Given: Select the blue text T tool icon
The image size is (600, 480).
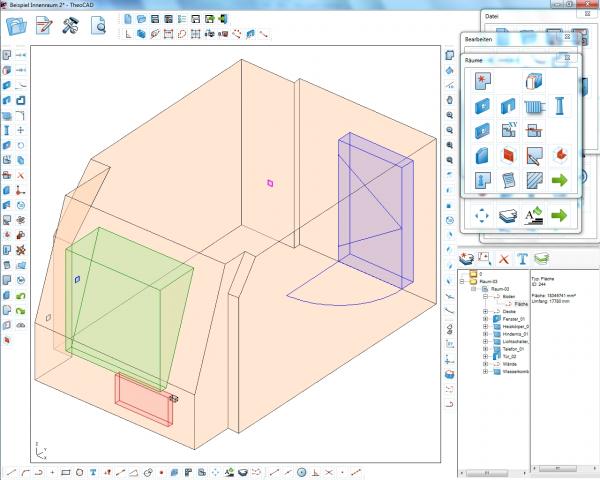Looking at the screenshot, I should [x=522, y=258].
